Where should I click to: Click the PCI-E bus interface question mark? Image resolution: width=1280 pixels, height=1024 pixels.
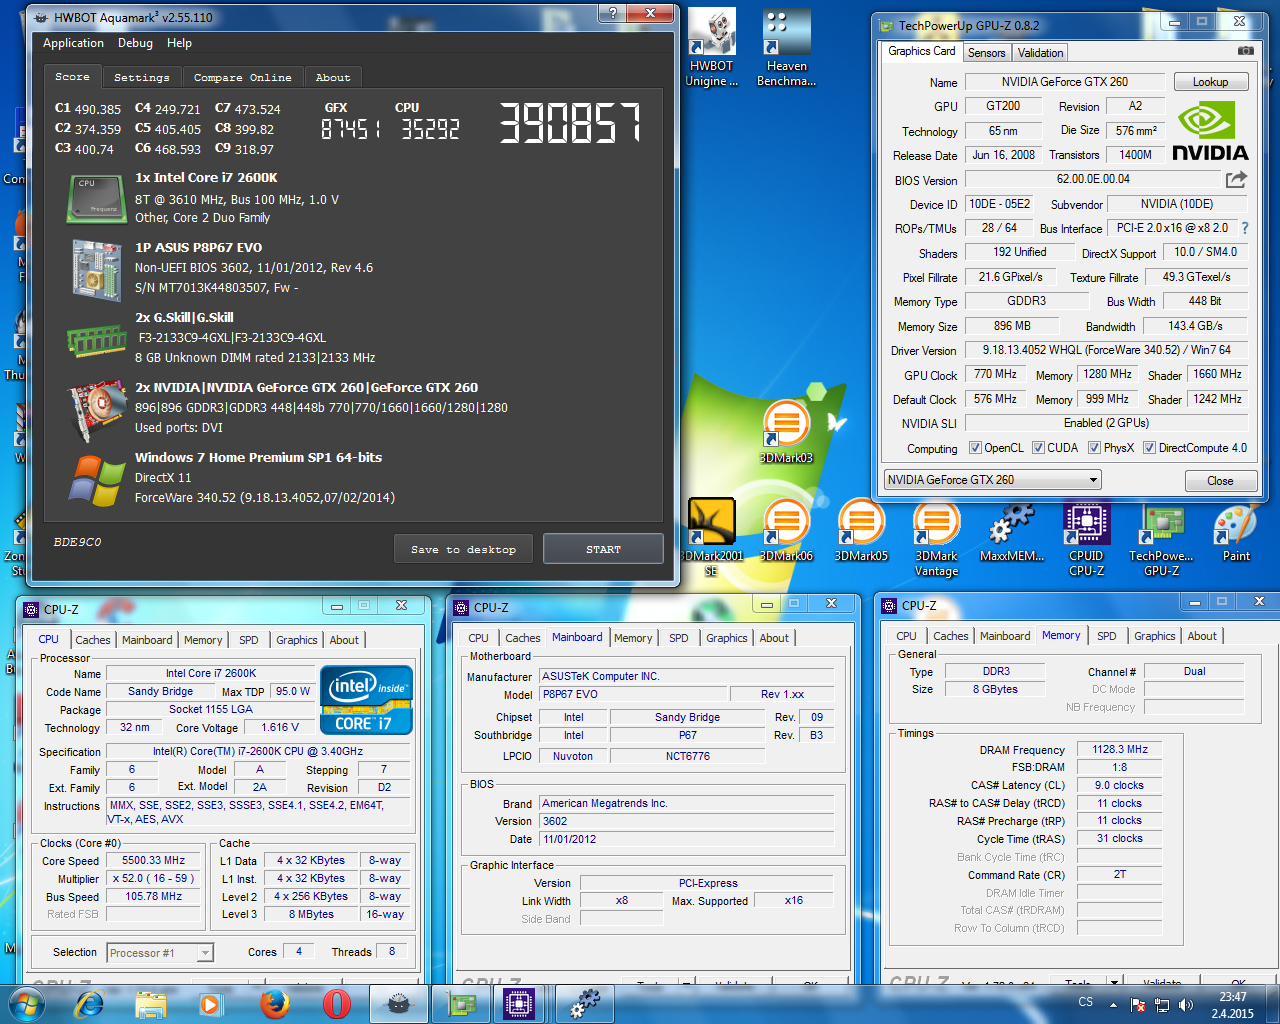(1245, 228)
